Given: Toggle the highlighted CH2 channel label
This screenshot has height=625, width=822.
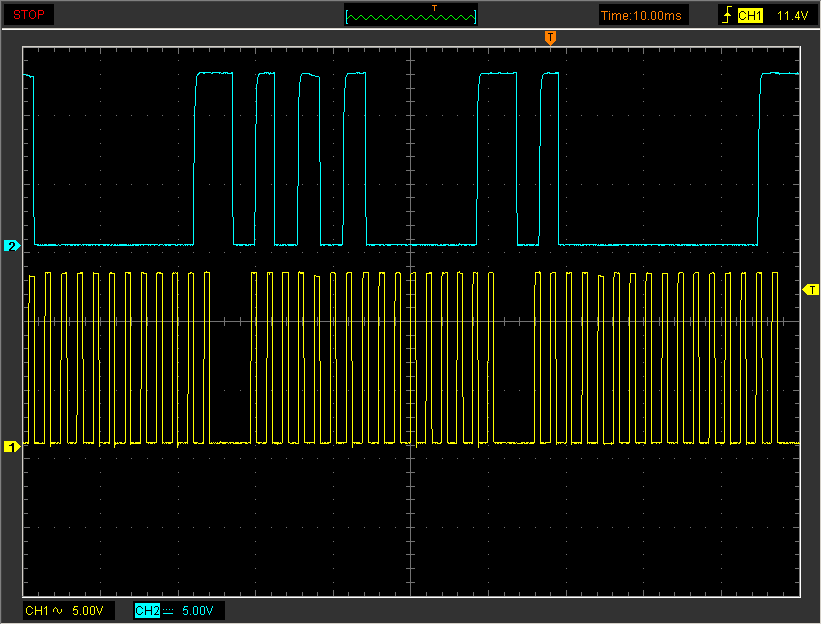Looking at the screenshot, I should click(146, 610).
